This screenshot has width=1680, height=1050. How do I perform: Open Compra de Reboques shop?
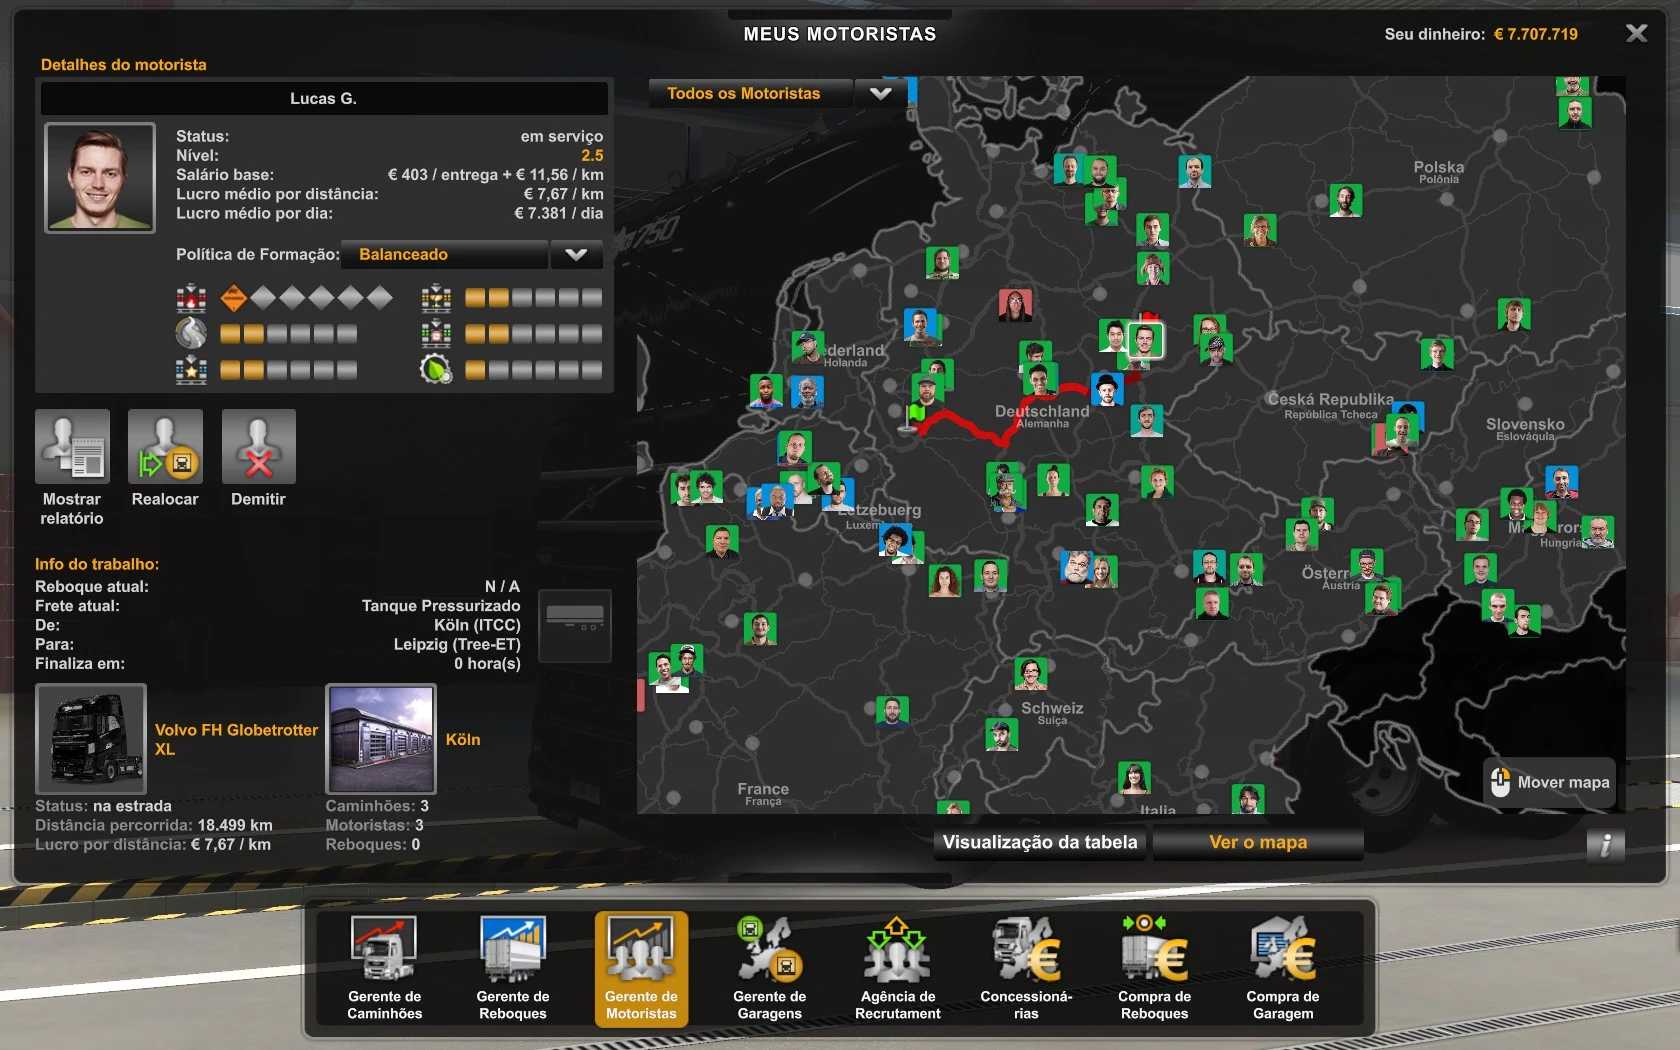coord(1154,967)
